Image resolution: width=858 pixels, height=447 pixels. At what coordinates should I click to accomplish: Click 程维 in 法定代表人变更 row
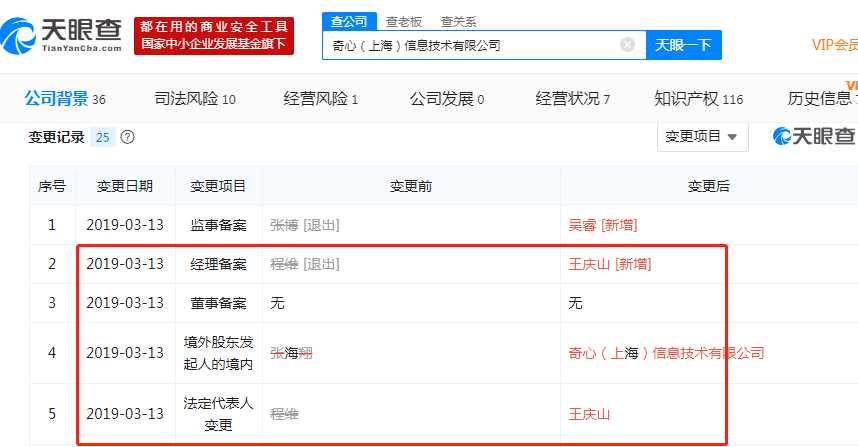(x=284, y=414)
